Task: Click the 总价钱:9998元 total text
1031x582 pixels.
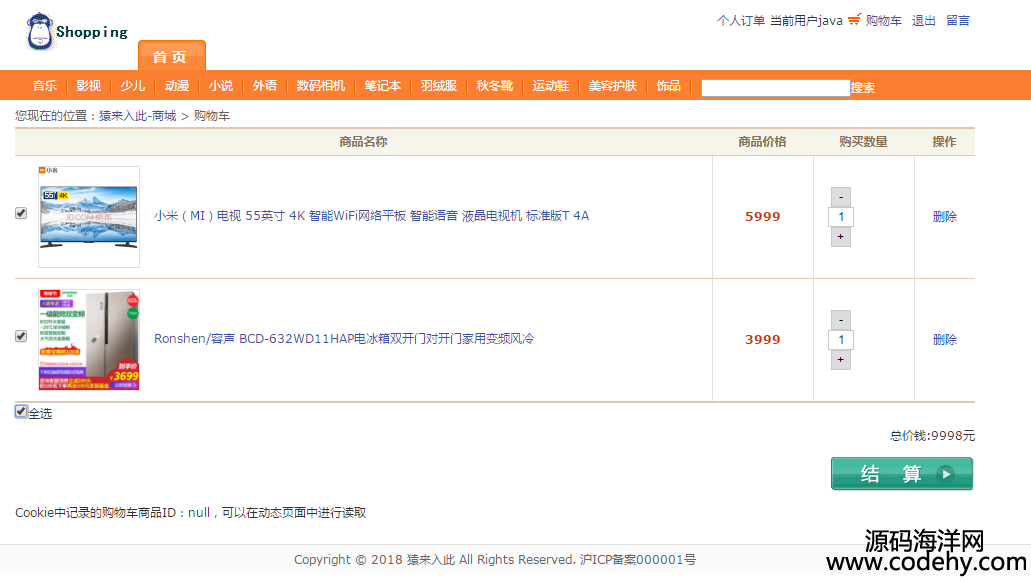Action: [932, 435]
